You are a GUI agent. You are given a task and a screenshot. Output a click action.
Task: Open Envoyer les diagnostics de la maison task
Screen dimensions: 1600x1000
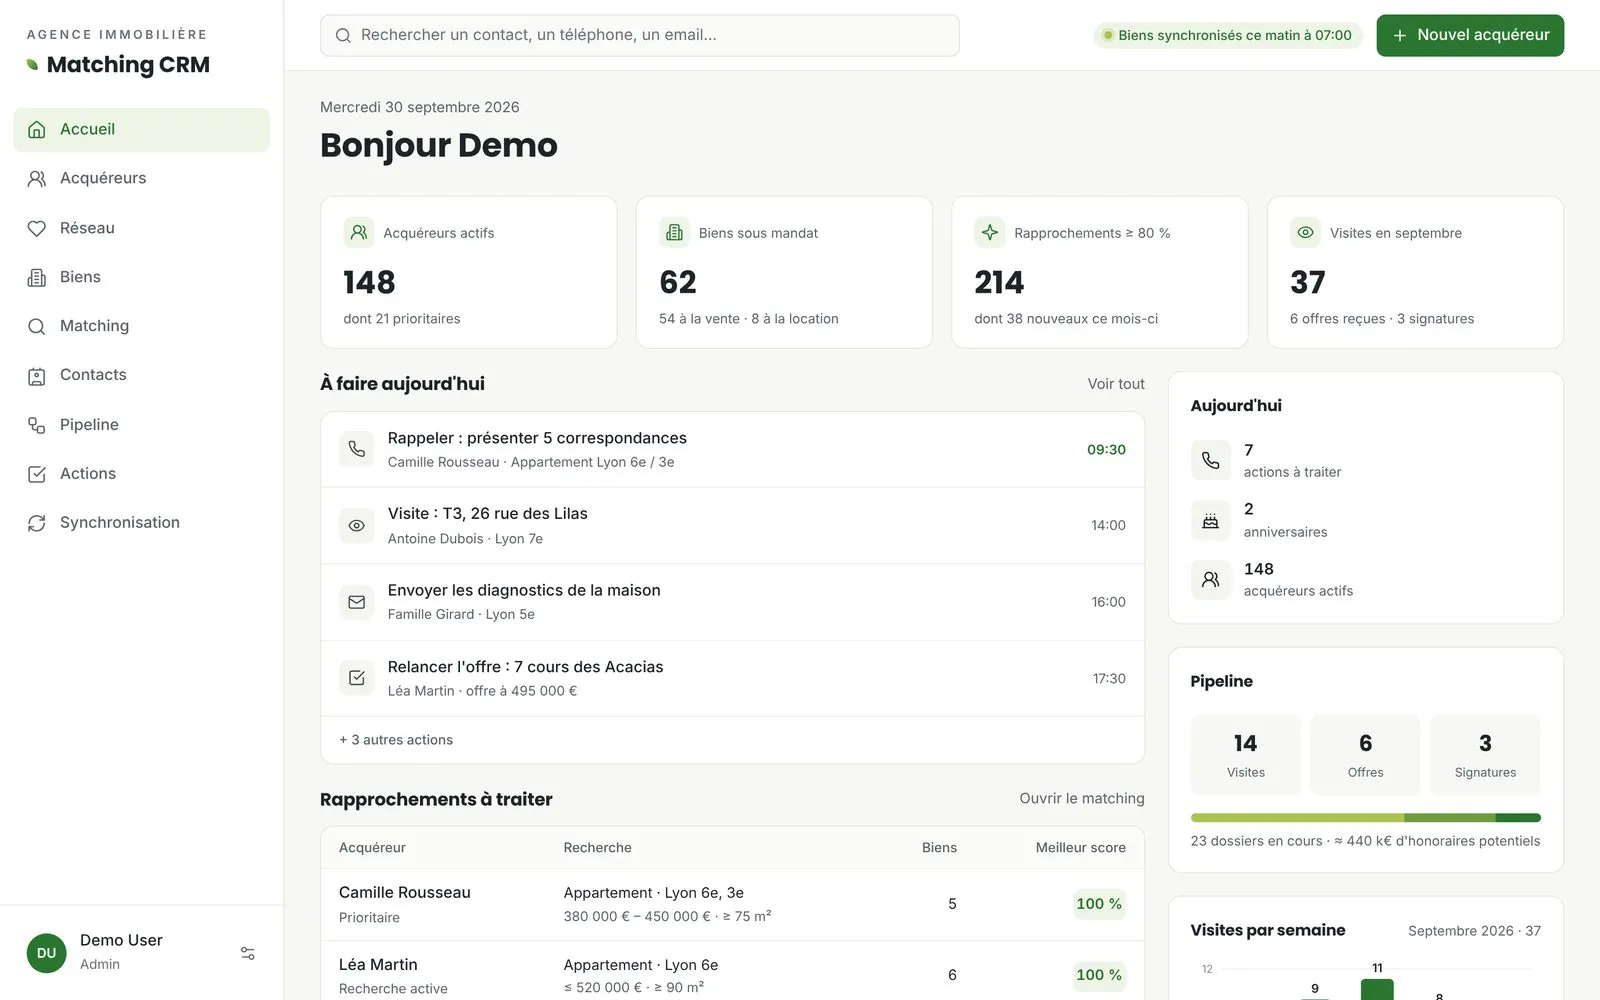click(732, 602)
